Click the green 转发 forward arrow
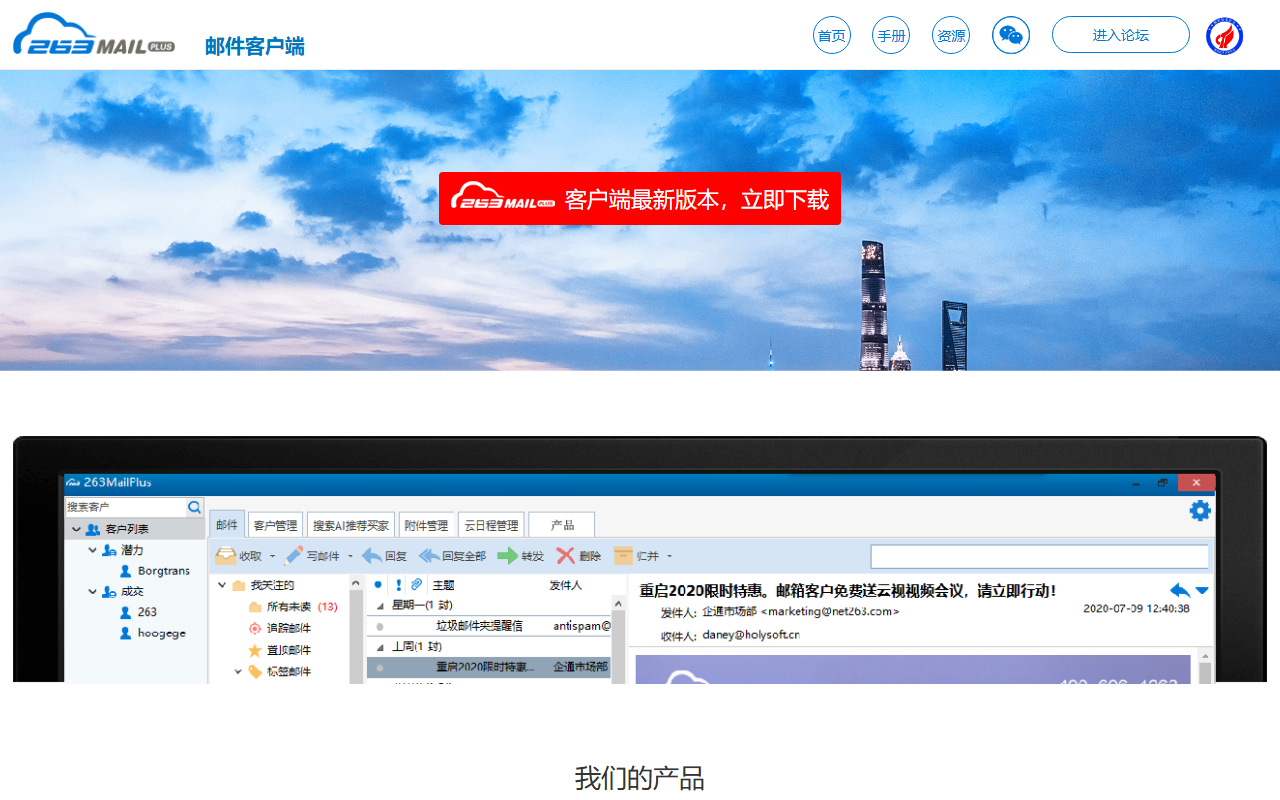The width and height of the screenshot is (1280, 800). click(508, 556)
